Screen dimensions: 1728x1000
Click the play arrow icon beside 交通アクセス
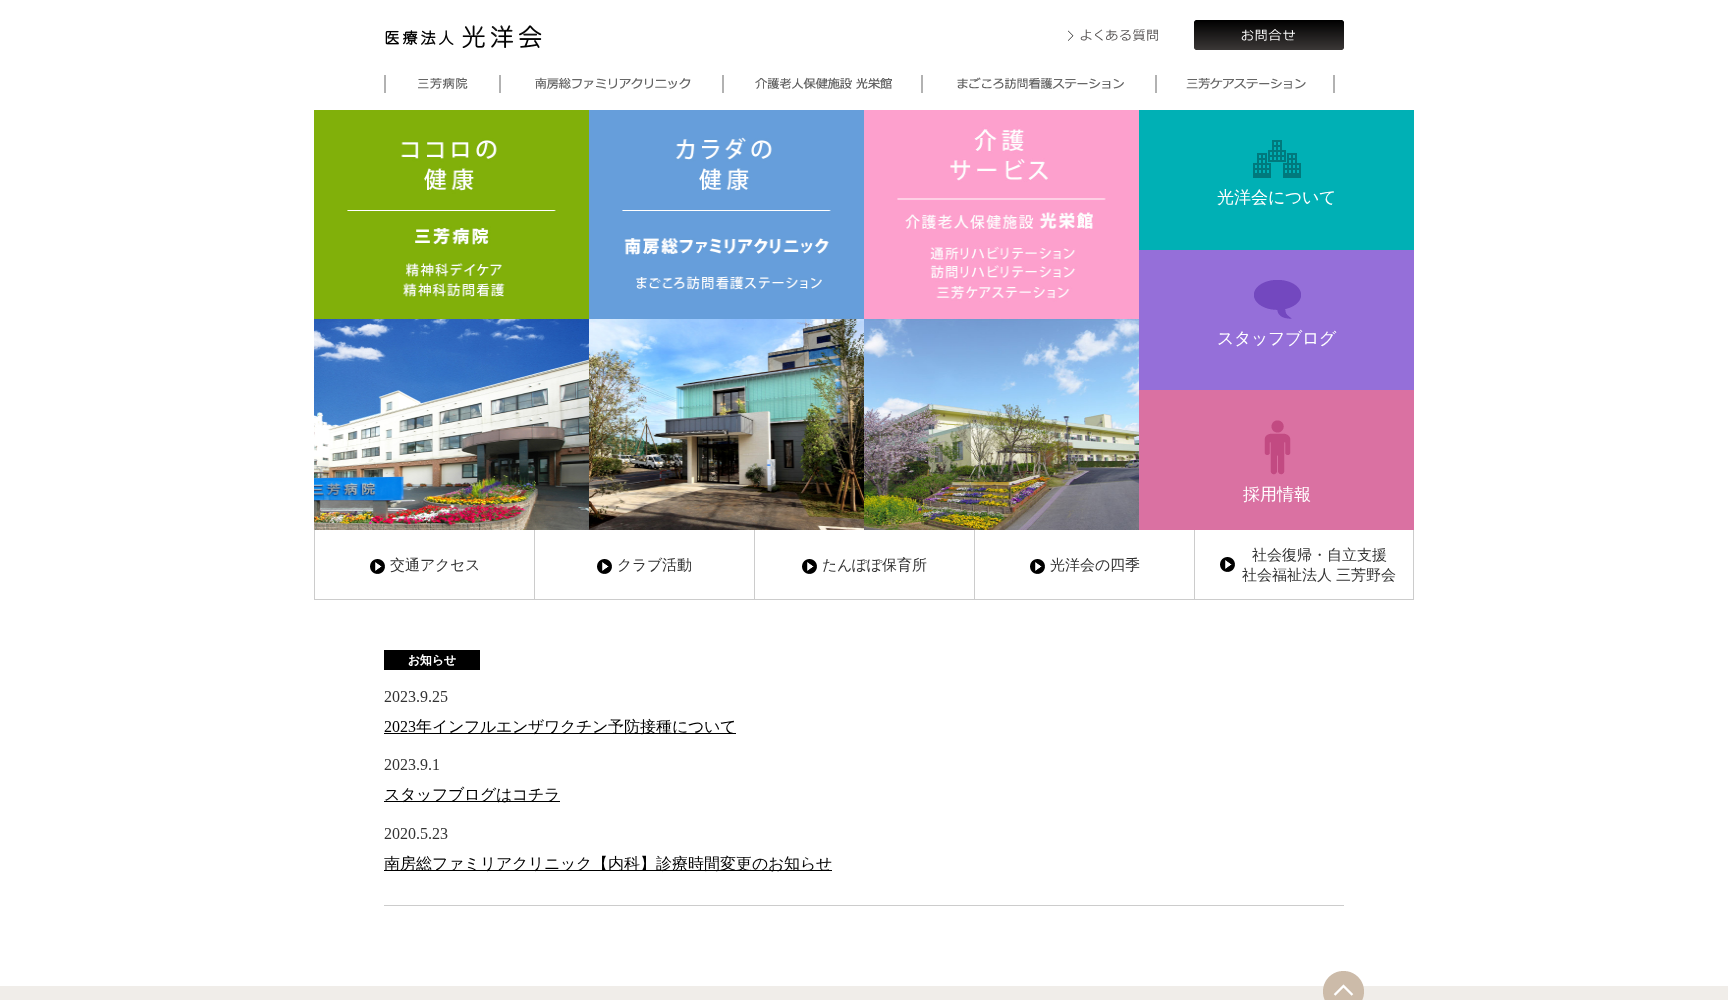point(377,565)
